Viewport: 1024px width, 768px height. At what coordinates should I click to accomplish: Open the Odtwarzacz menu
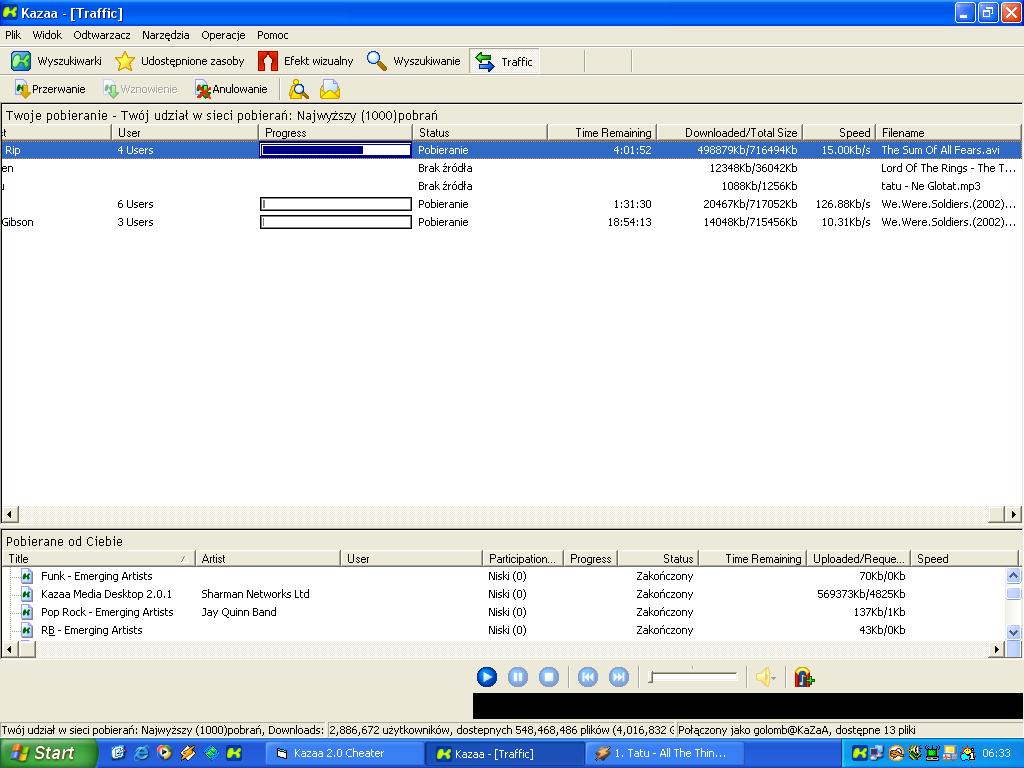[102, 35]
